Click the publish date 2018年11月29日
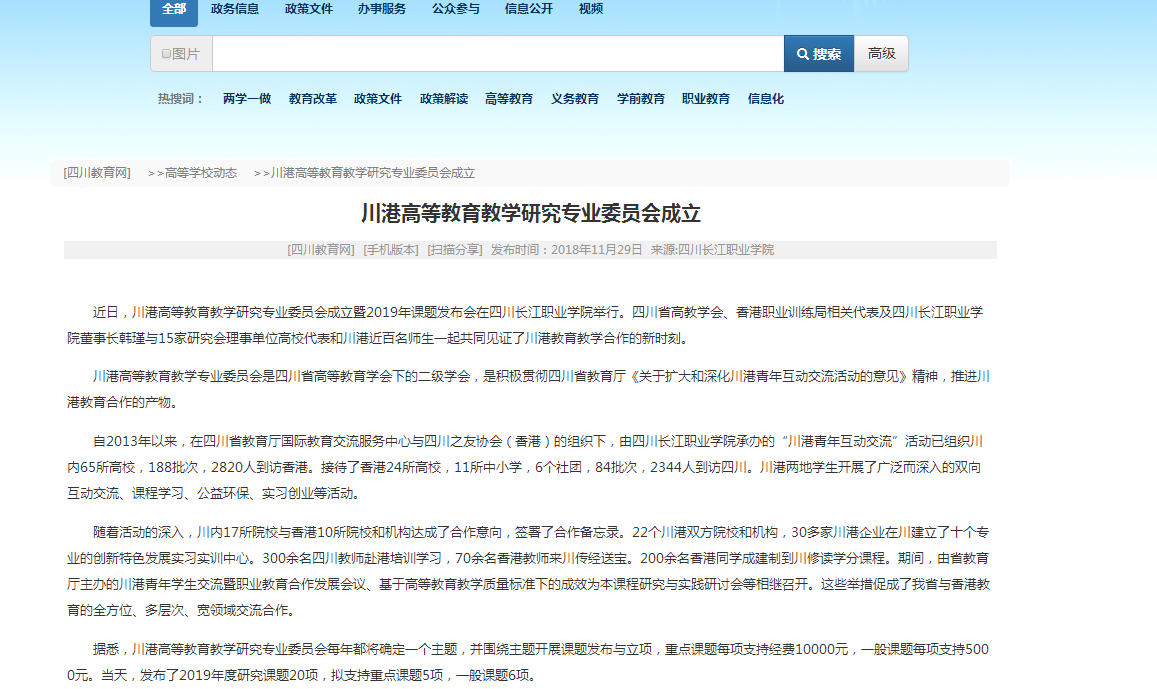Screen dimensions: 1157x689 pos(596,250)
